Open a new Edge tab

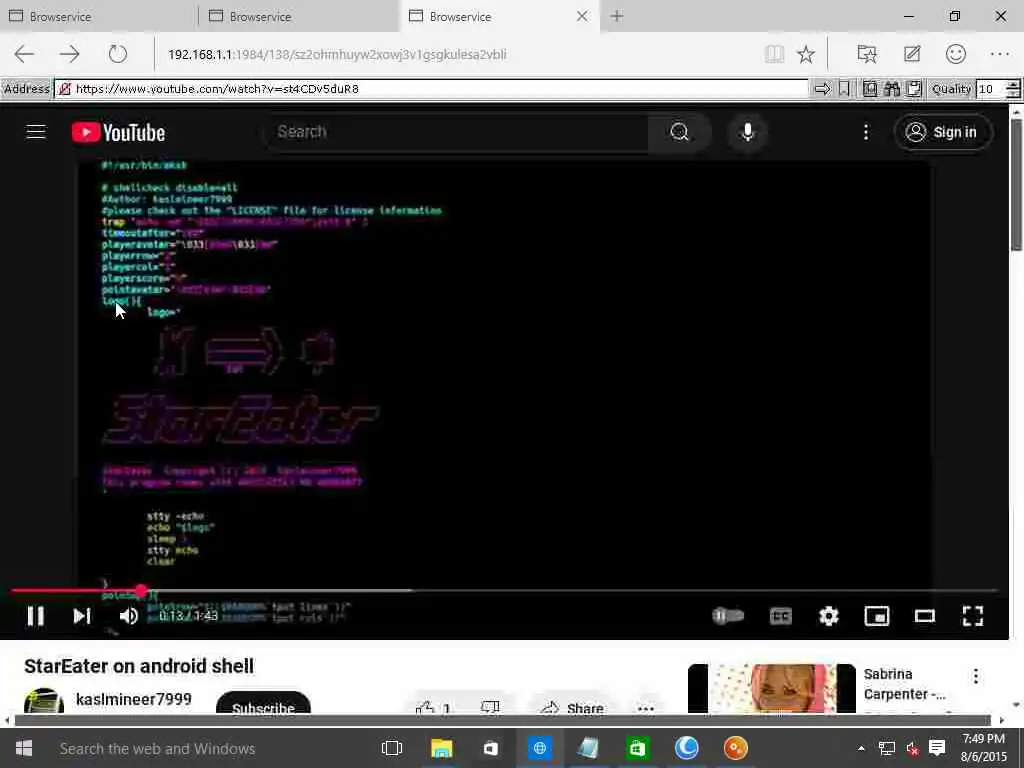click(x=617, y=16)
